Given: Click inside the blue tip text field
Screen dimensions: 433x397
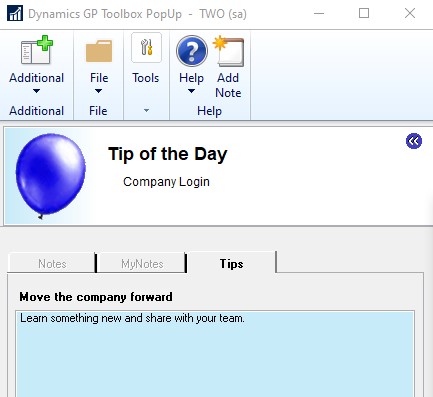Looking at the screenshot, I should (x=215, y=354).
